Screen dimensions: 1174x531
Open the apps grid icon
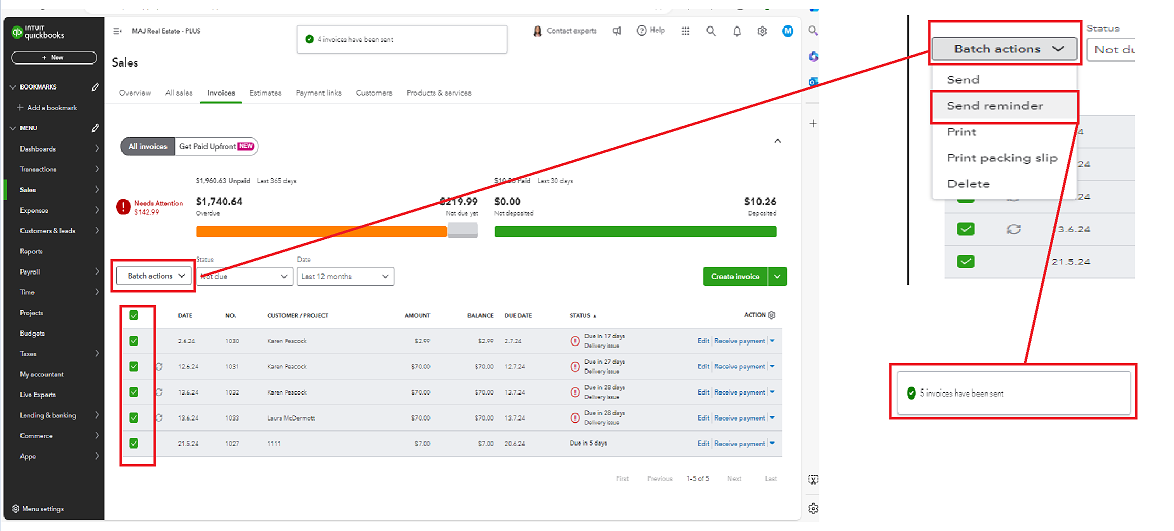(x=685, y=31)
